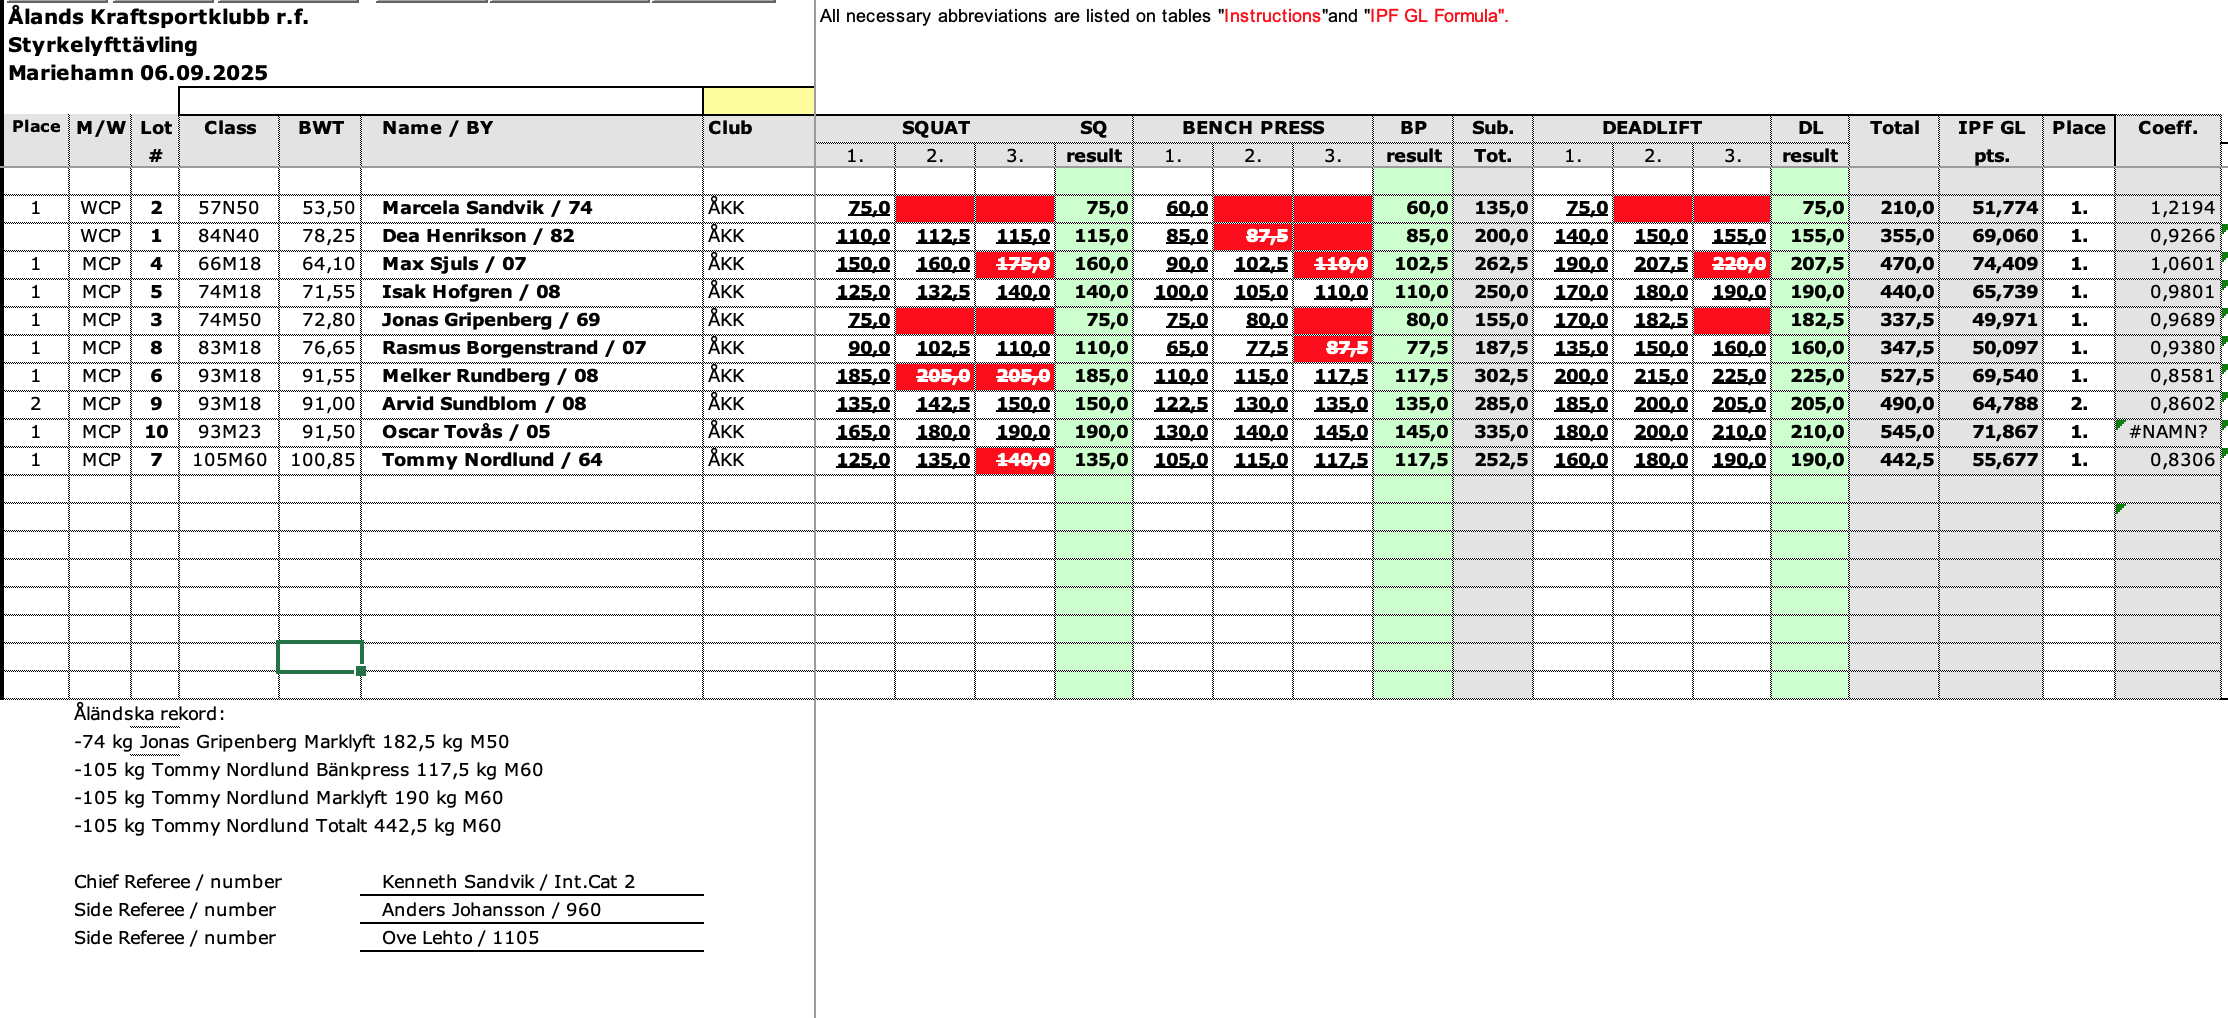Click the red "IPF GL Formula" text

pyautogui.click(x=1434, y=16)
